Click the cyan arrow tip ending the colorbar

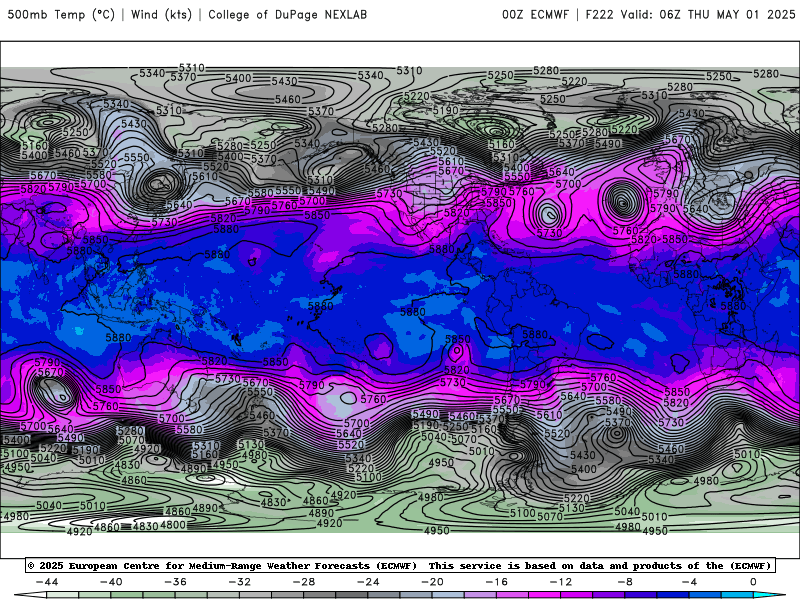769,595
